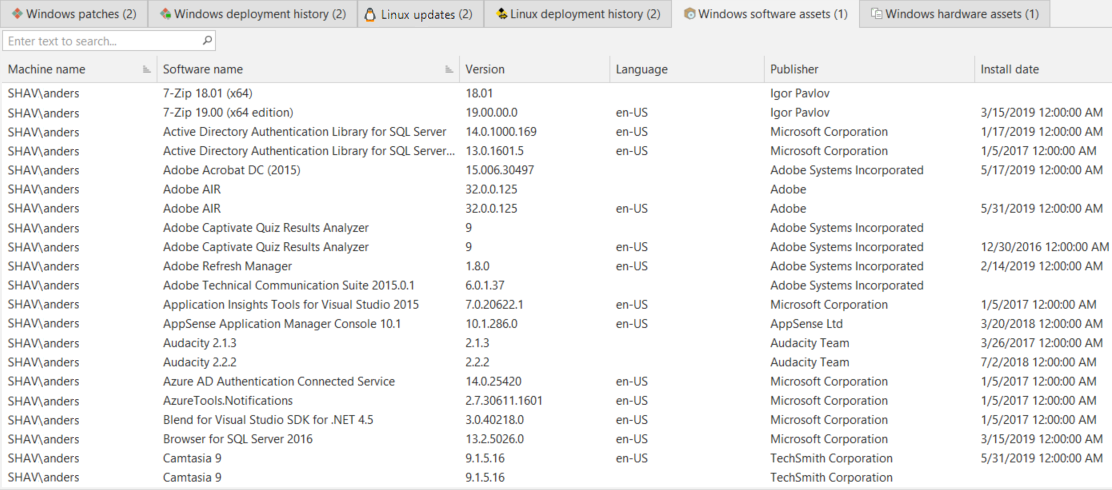This screenshot has width=1112, height=490.
Task: Select the Audacity 2.2.2 row
Action: click(x=556, y=362)
